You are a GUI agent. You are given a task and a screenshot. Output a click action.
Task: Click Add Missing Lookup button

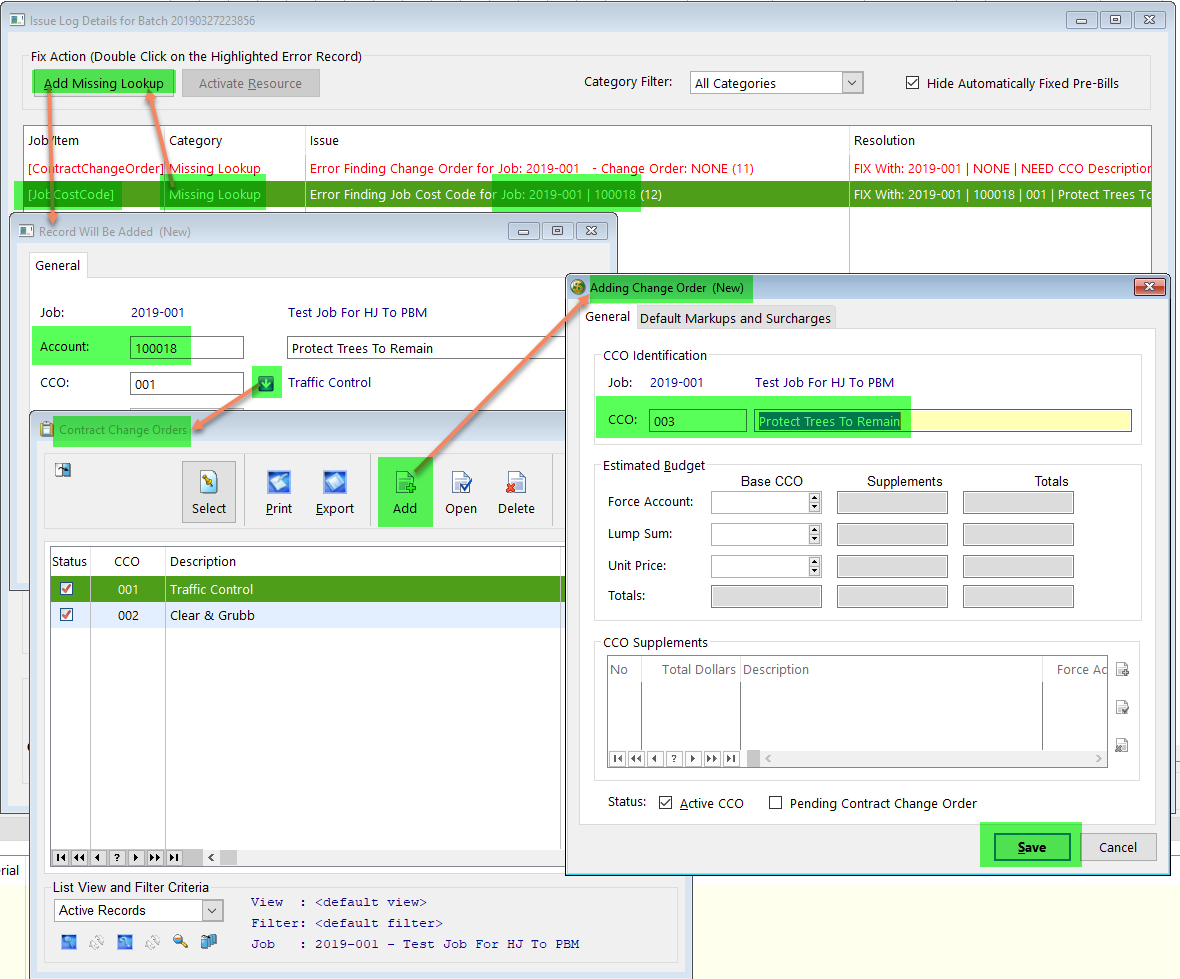104,84
